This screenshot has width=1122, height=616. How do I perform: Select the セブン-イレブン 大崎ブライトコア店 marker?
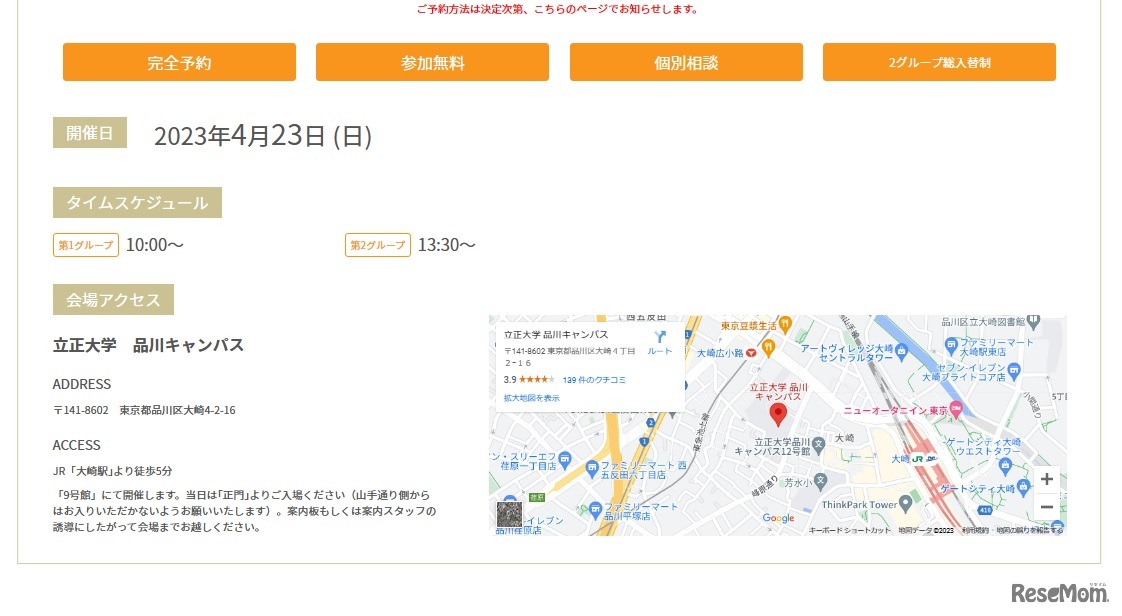click(1013, 370)
